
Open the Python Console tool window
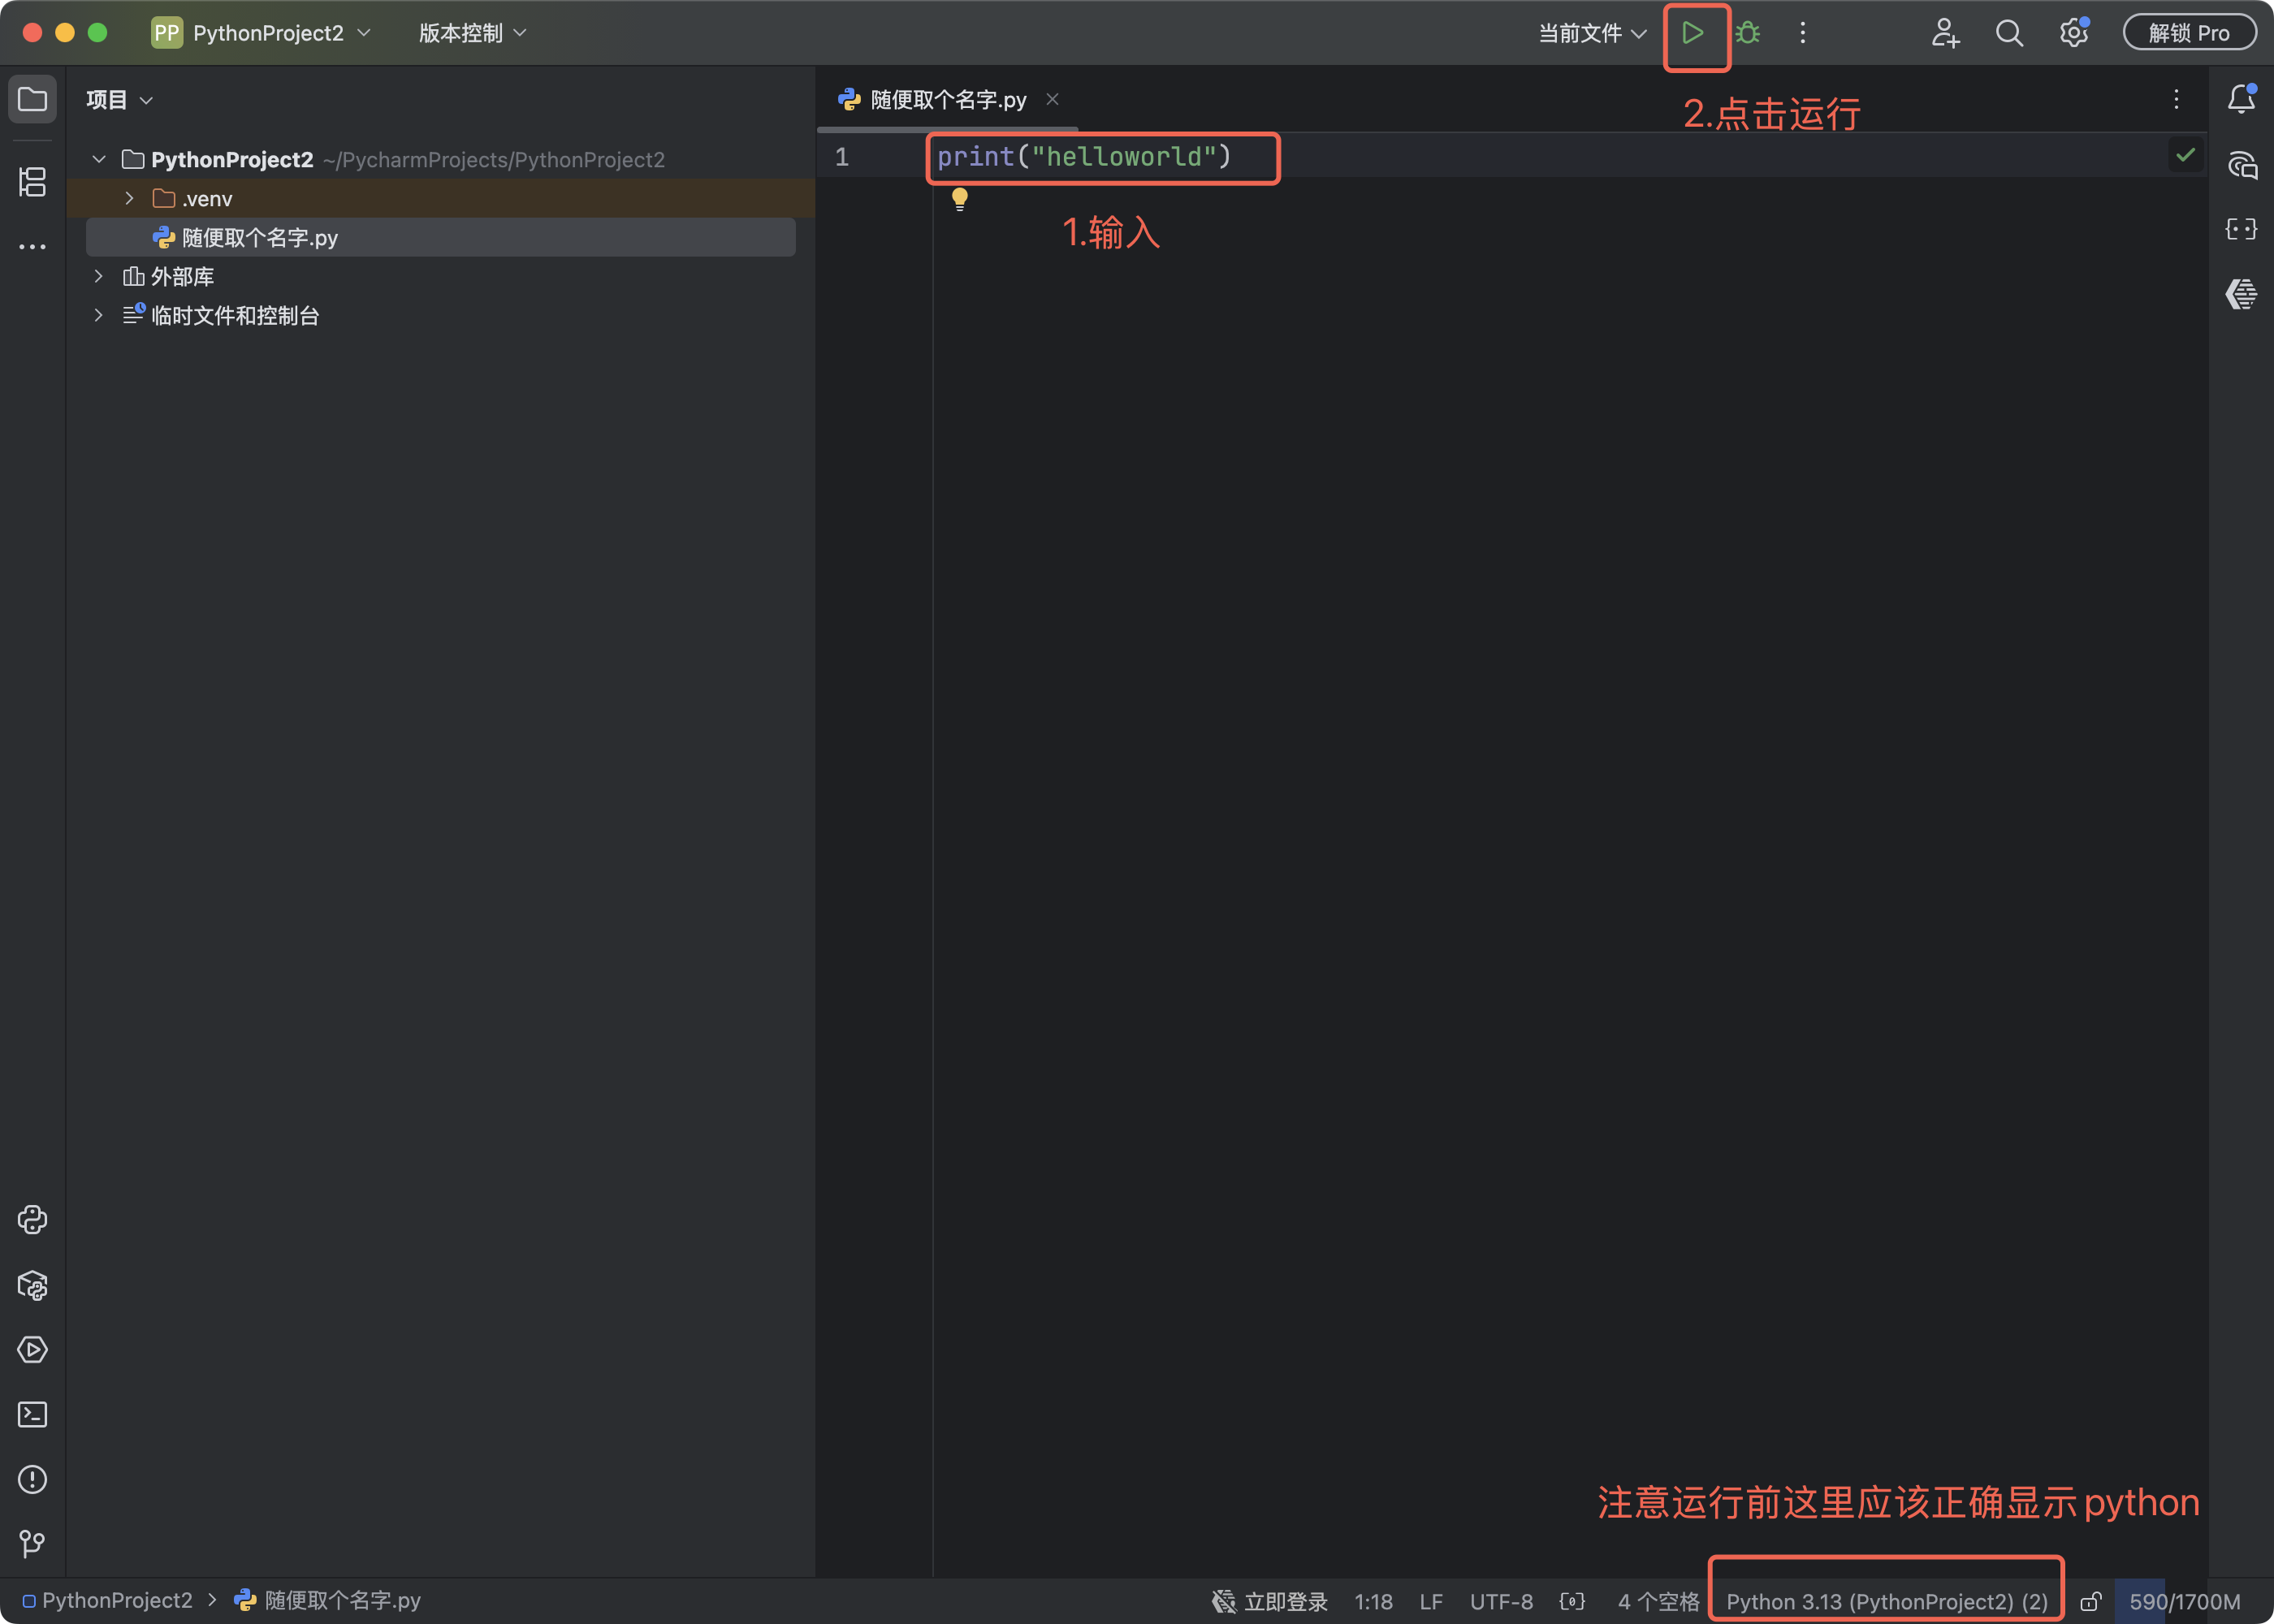(x=32, y=1219)
